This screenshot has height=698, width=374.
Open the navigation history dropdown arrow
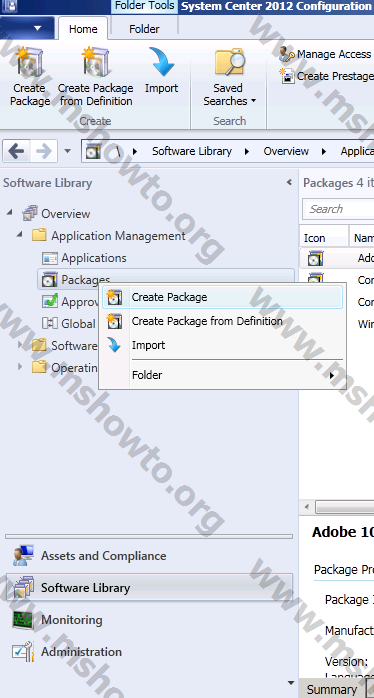click(x=68, y=151)
